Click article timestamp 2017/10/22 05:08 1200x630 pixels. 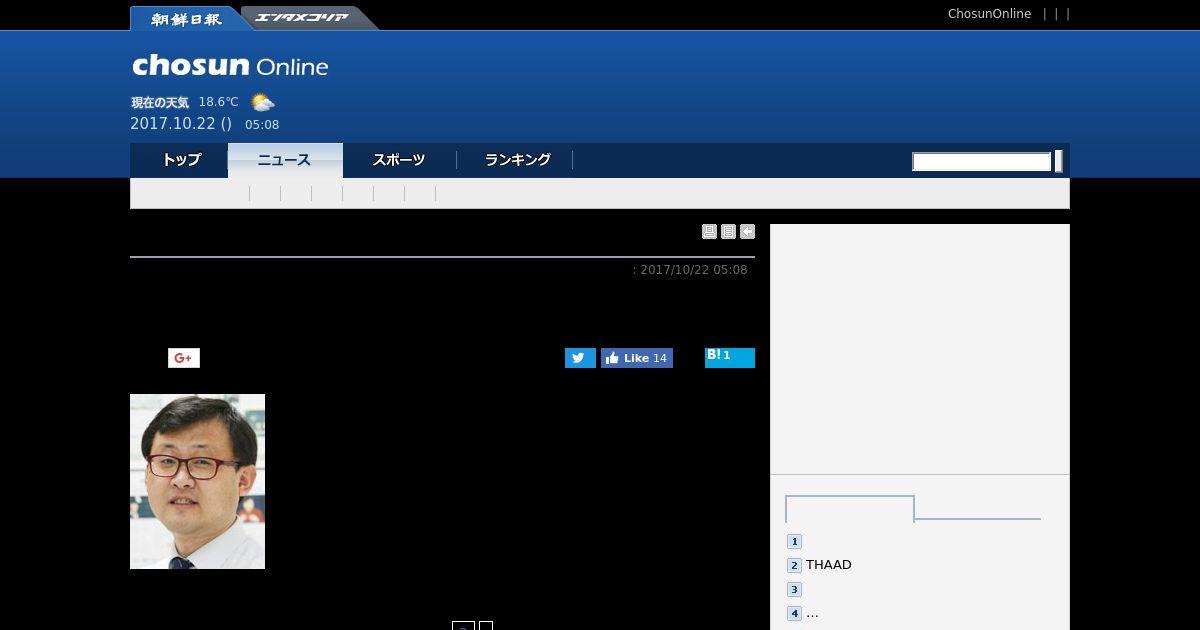(x=693, y=270)
